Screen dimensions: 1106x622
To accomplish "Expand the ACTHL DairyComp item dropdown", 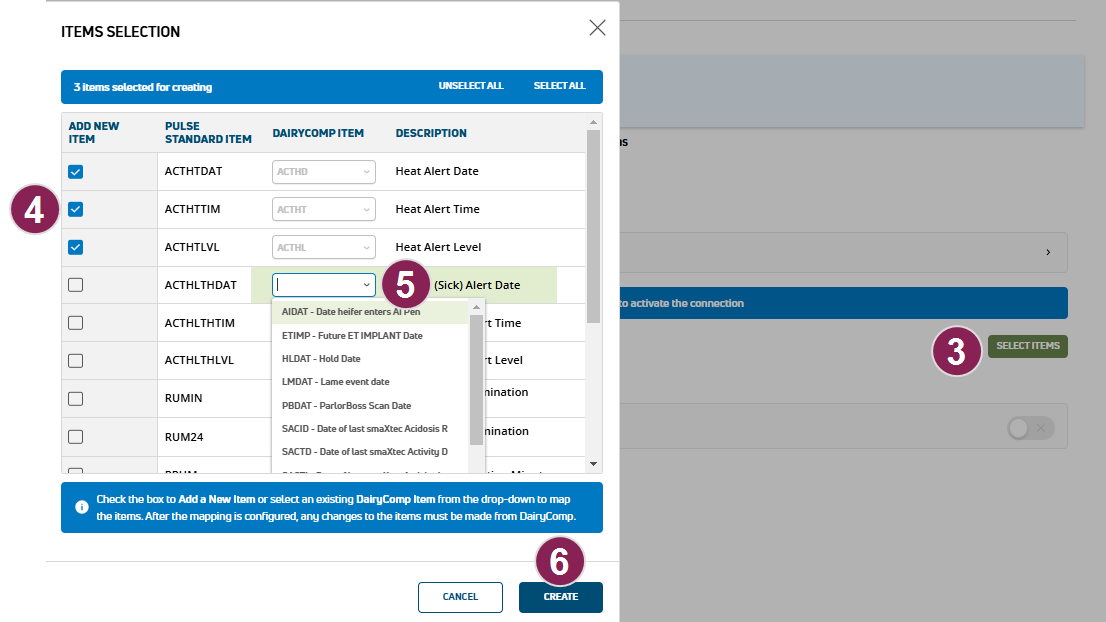I will click(323, 248).
